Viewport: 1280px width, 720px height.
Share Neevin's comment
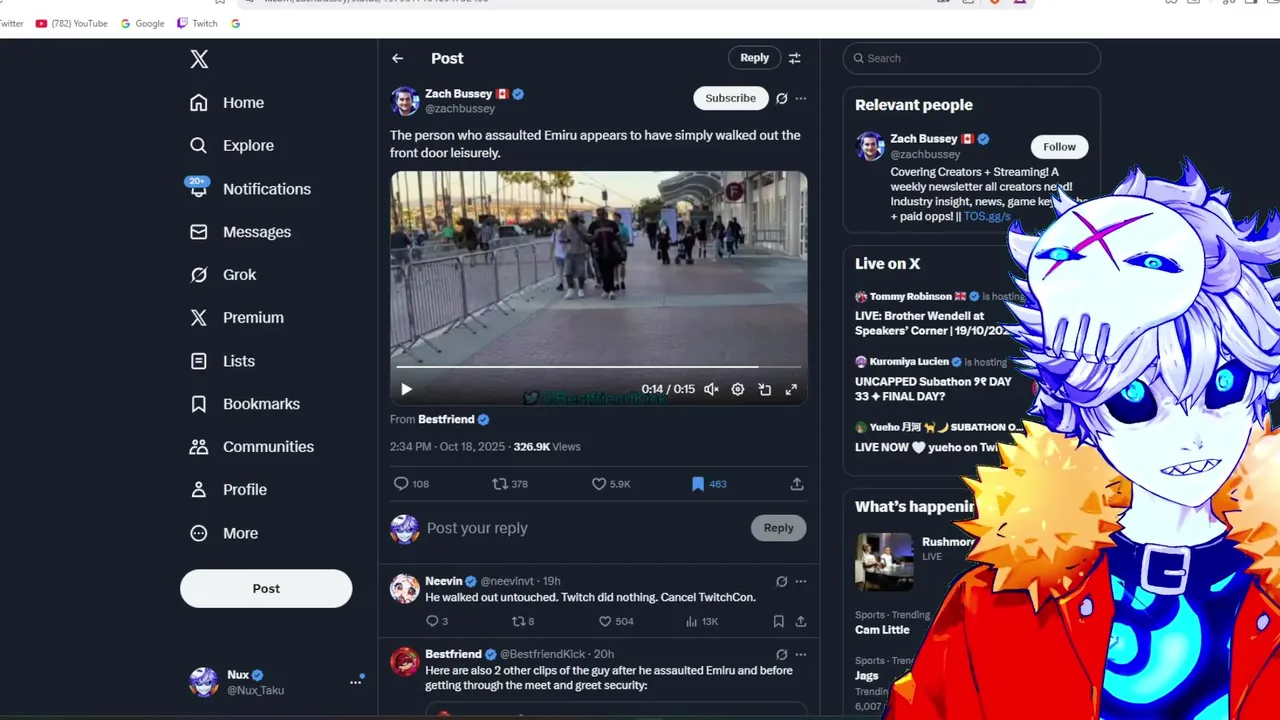801,621
